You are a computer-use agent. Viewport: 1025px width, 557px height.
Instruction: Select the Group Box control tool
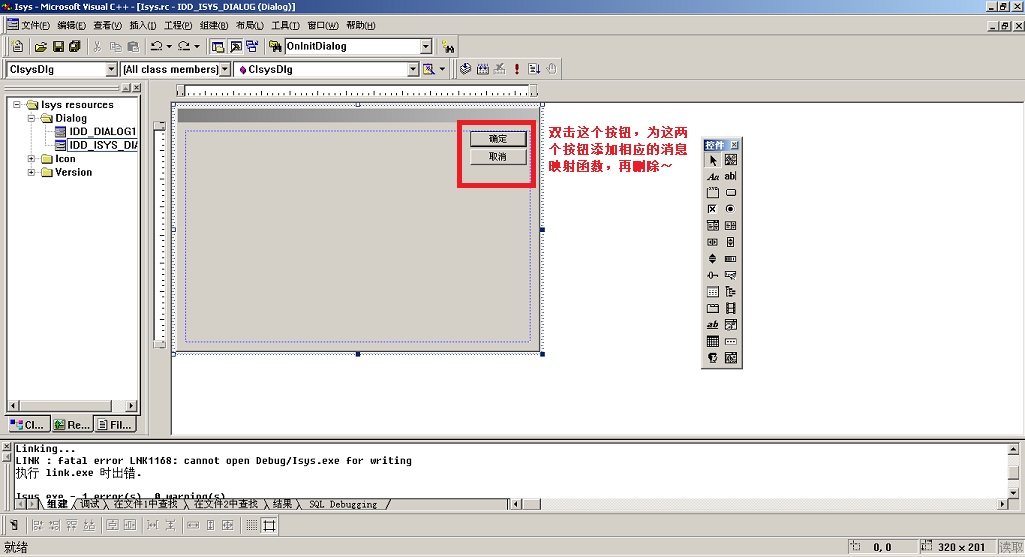point(713,193)
